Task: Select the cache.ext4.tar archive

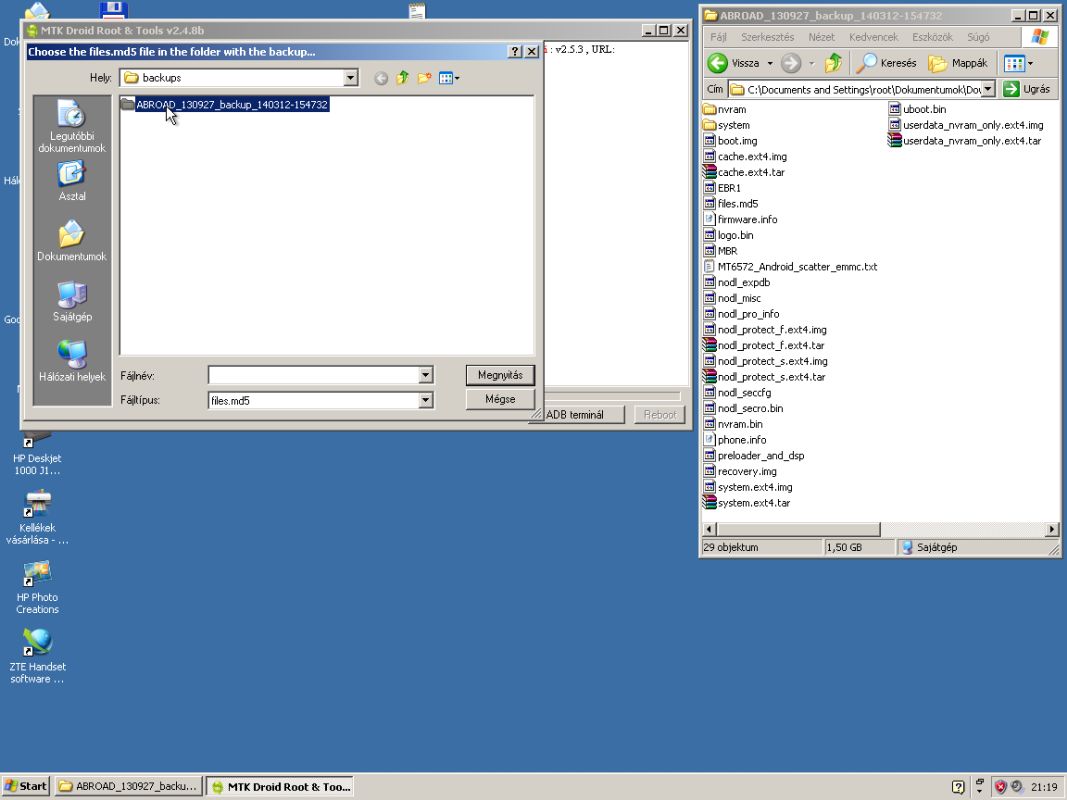Action: [744, 172]
